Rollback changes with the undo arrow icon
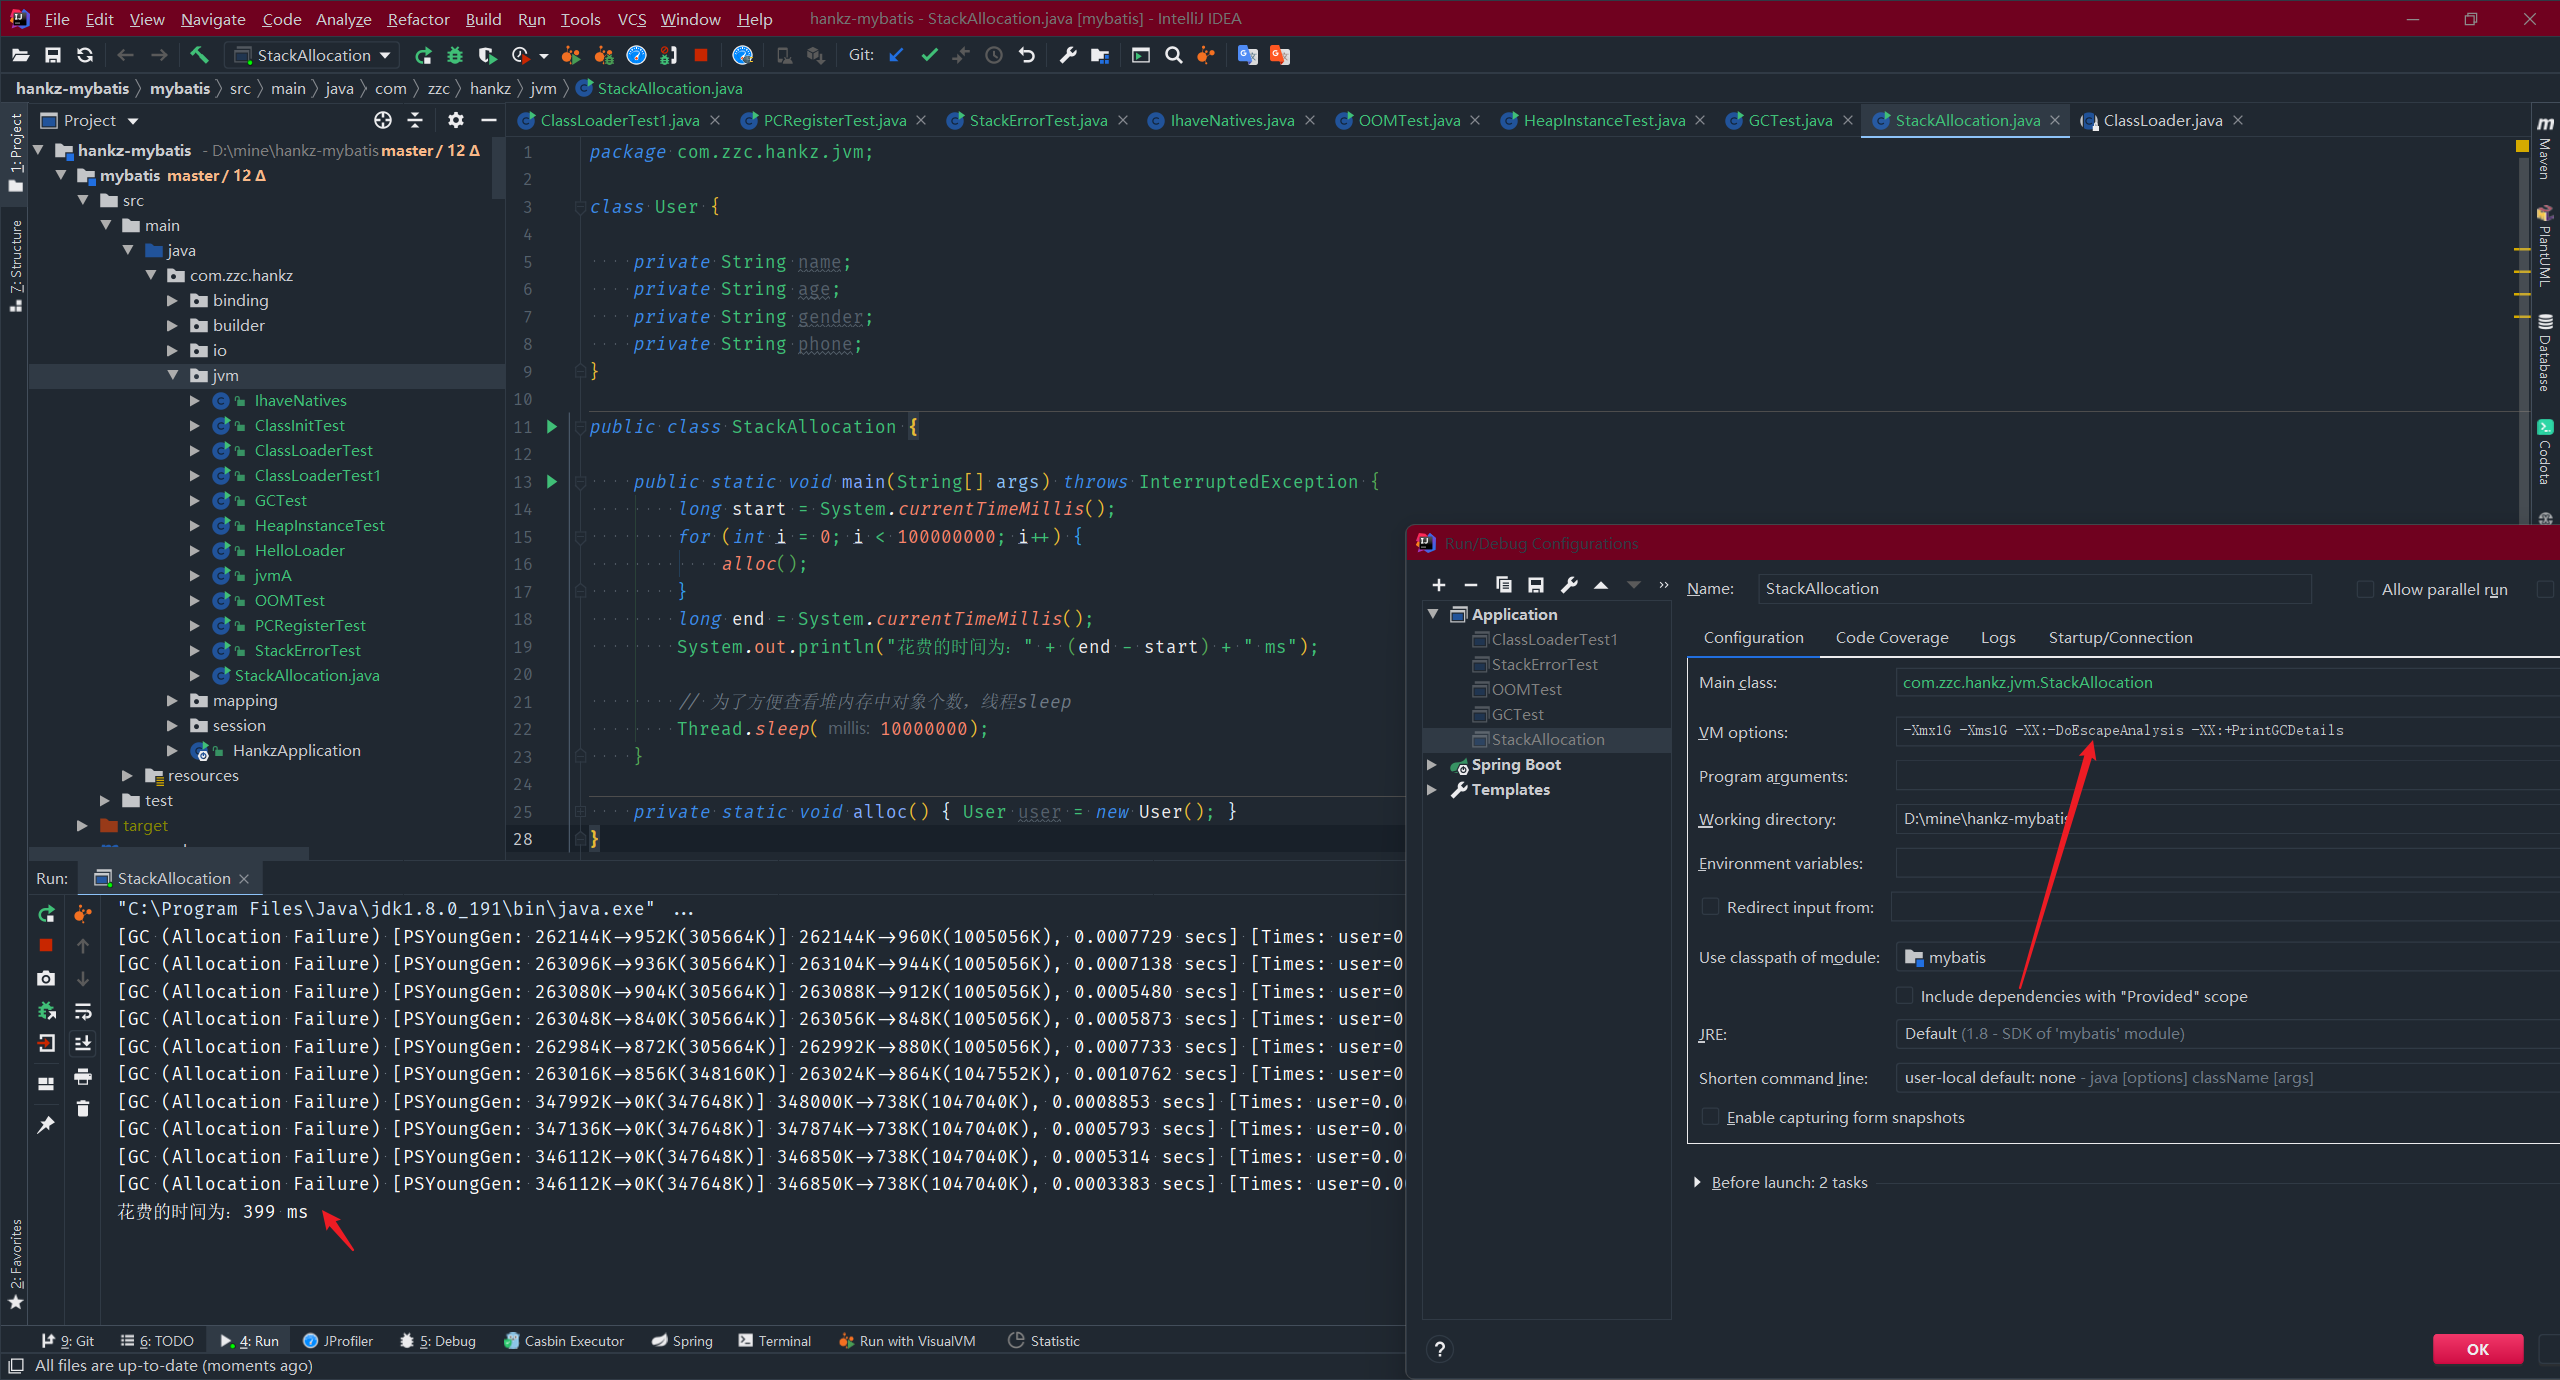The image size is (2560, 1380). point(1027,55)
